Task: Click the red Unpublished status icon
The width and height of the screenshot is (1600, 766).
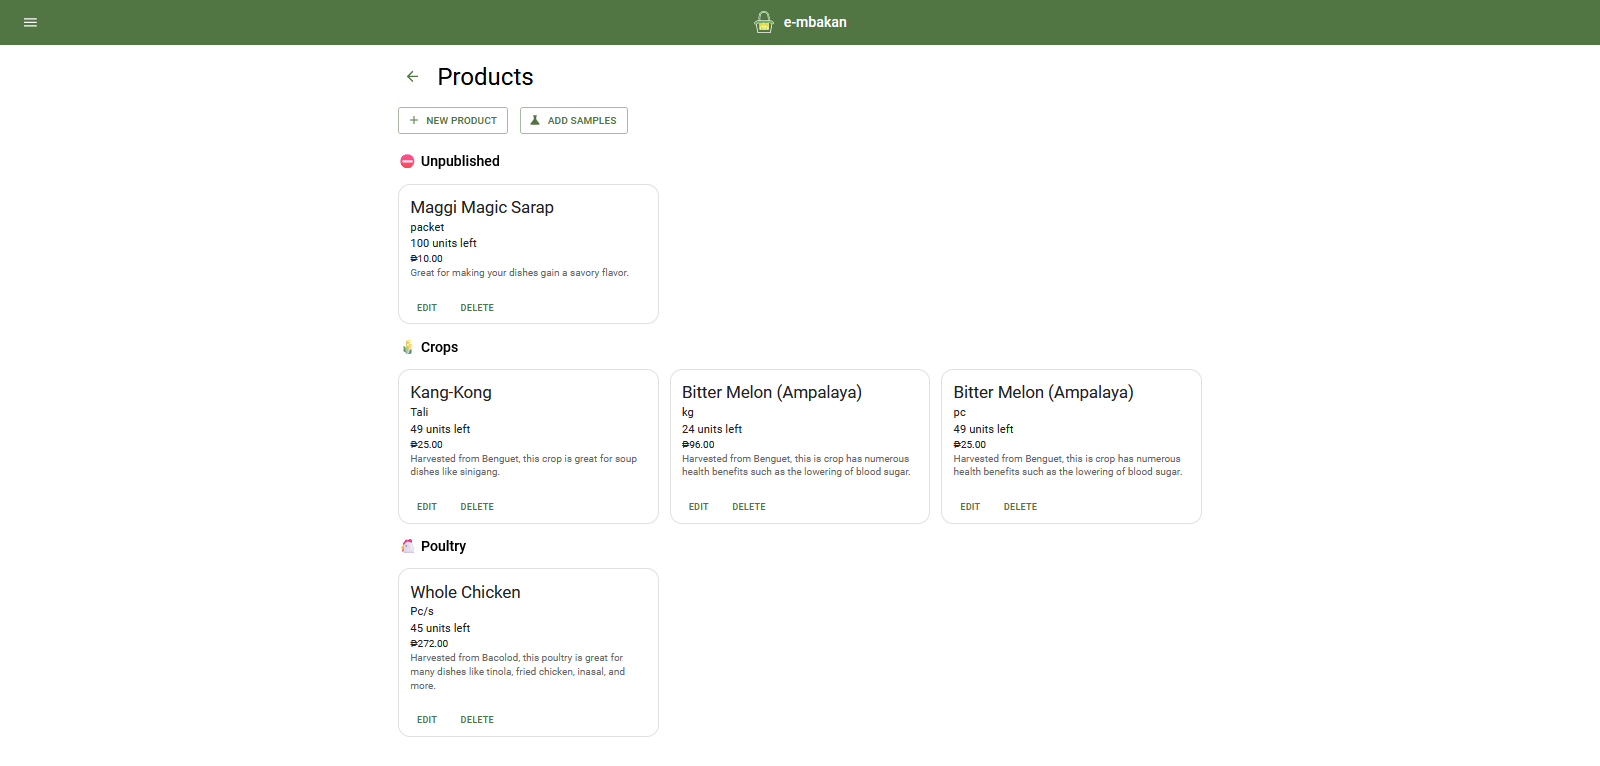Action: click(407, 161)
